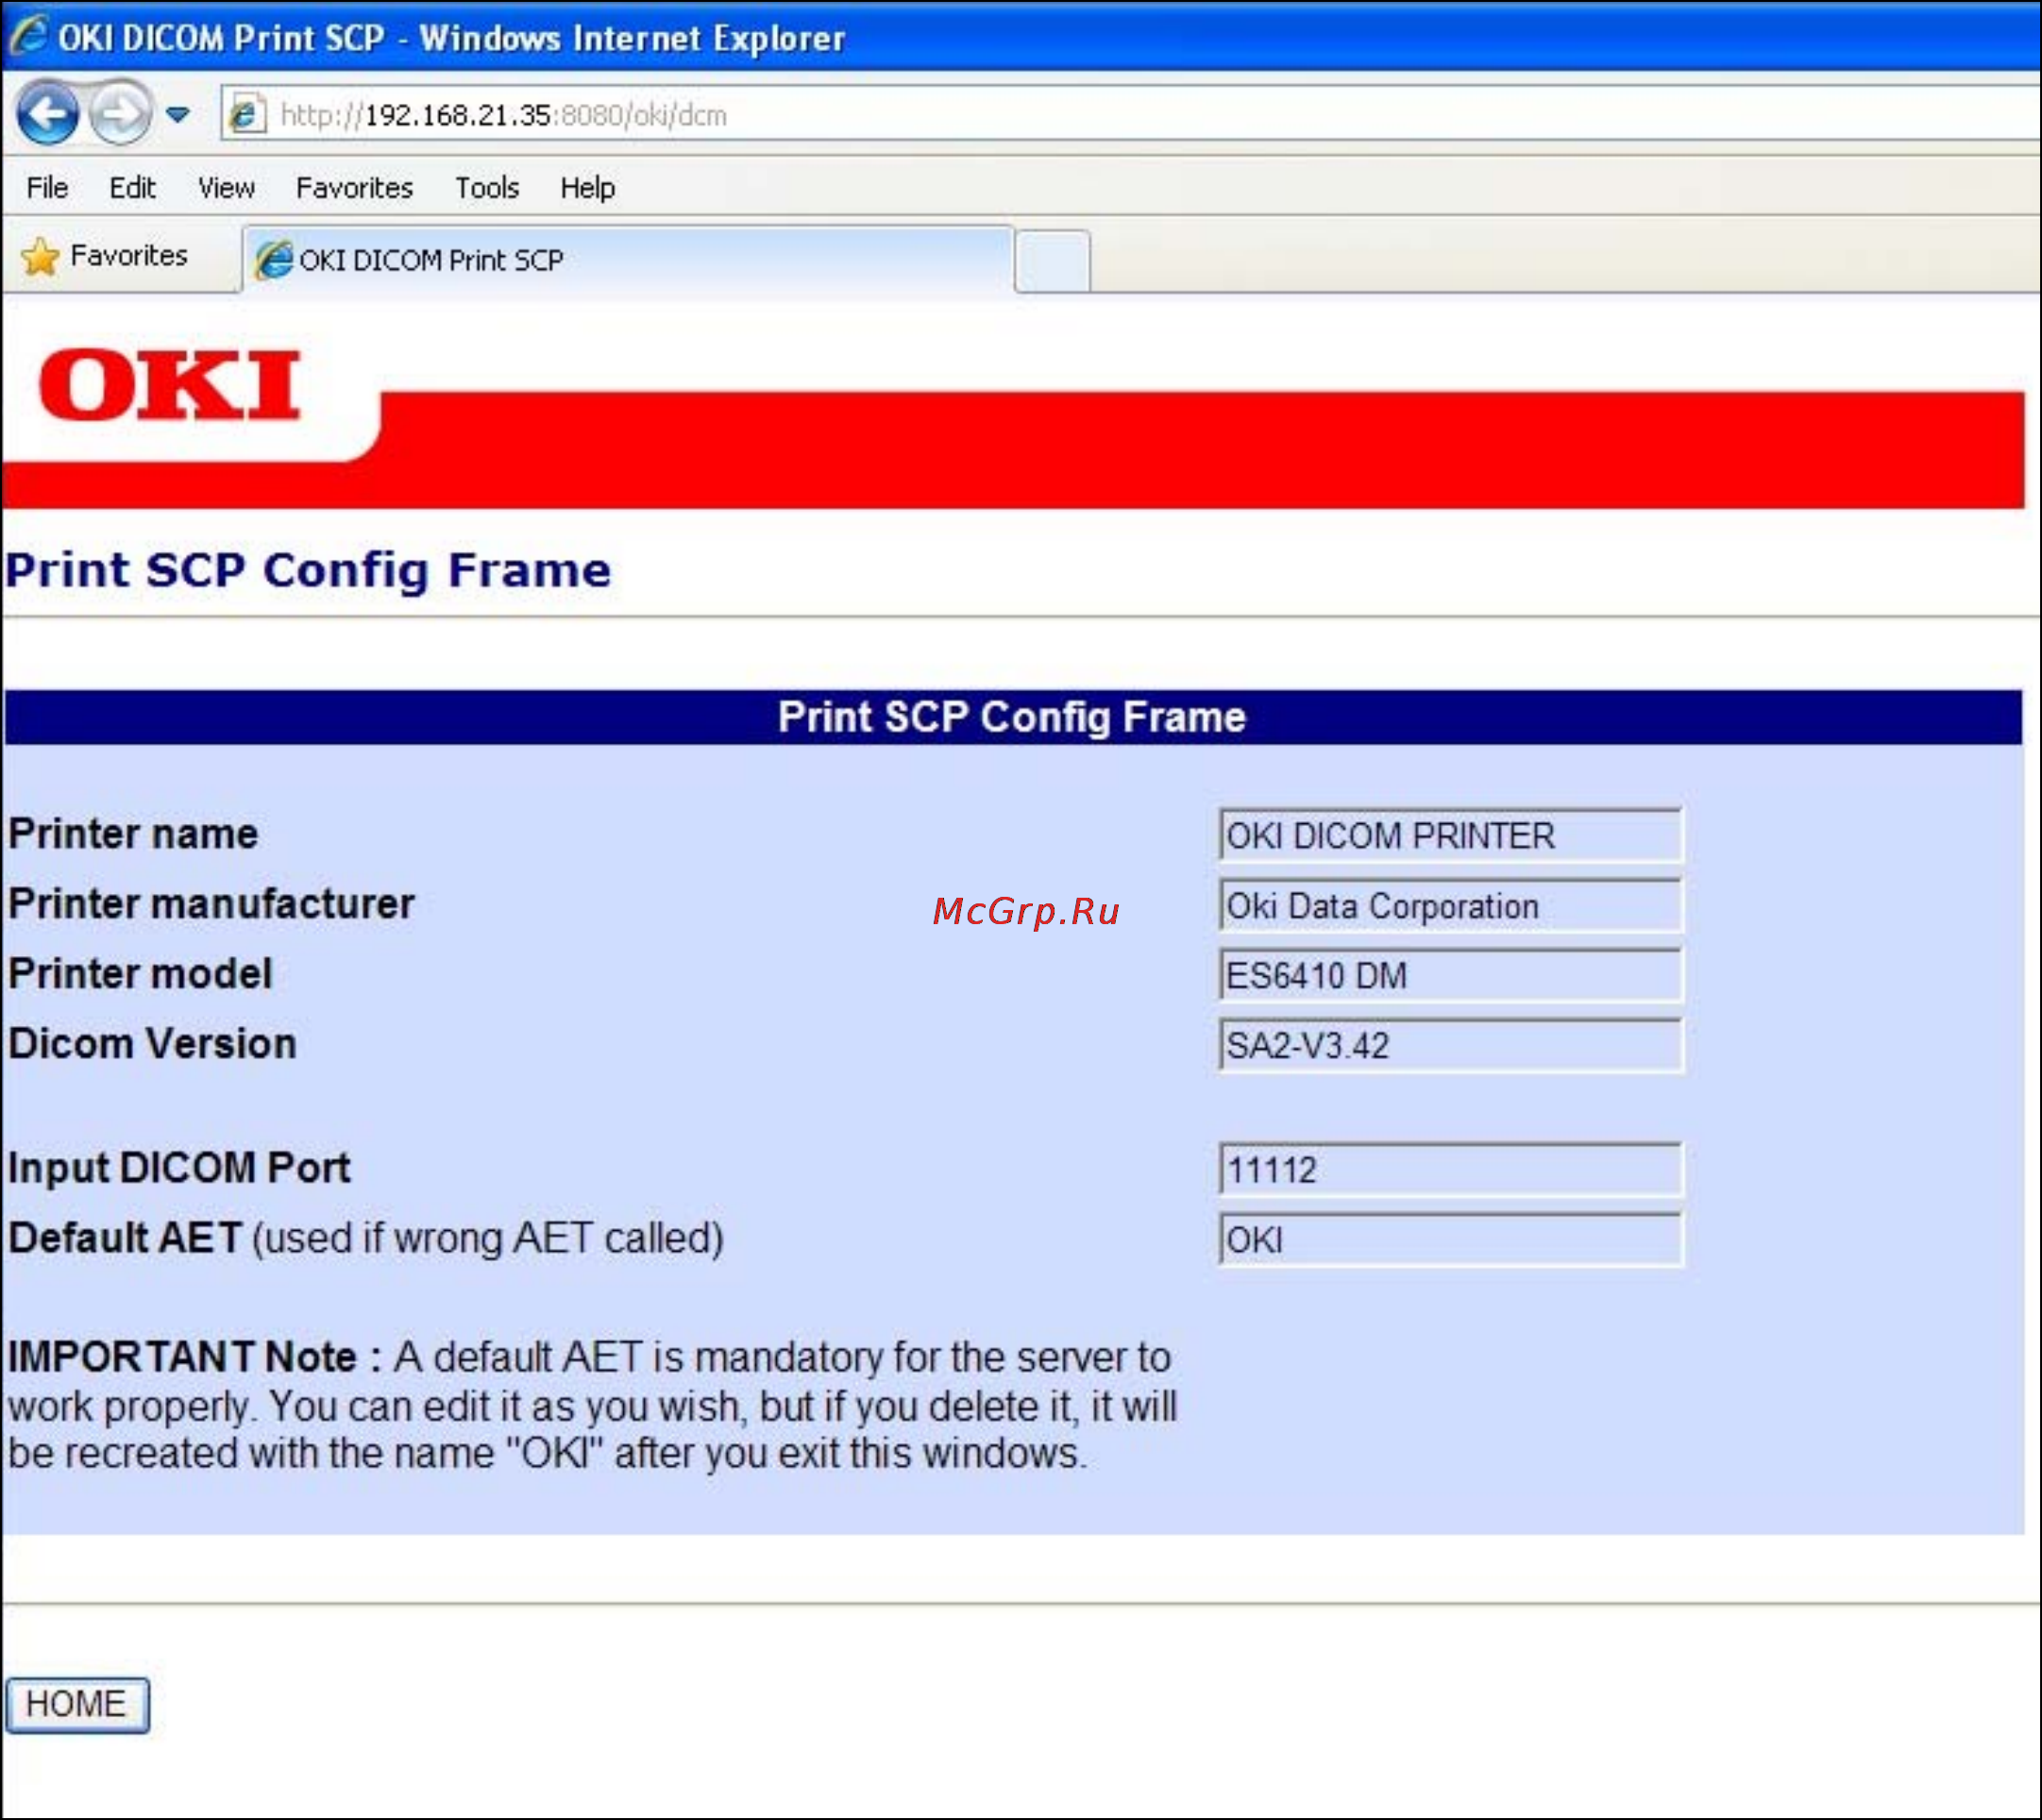This screenshot has height=1820, width=2042.
Task: Click the Printer manufacturer label
Action: 211,904
